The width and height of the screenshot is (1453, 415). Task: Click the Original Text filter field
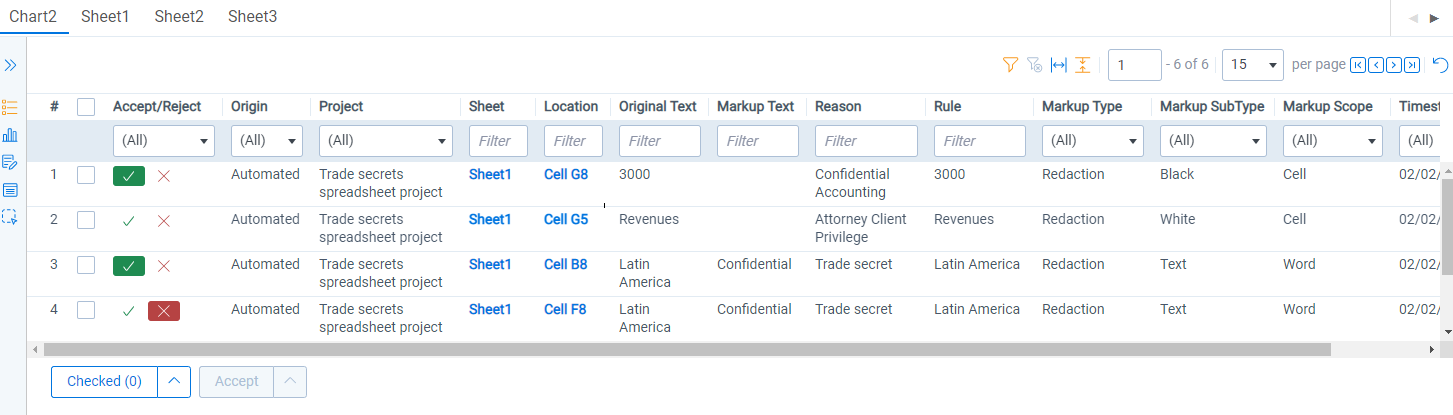point(660,141)
